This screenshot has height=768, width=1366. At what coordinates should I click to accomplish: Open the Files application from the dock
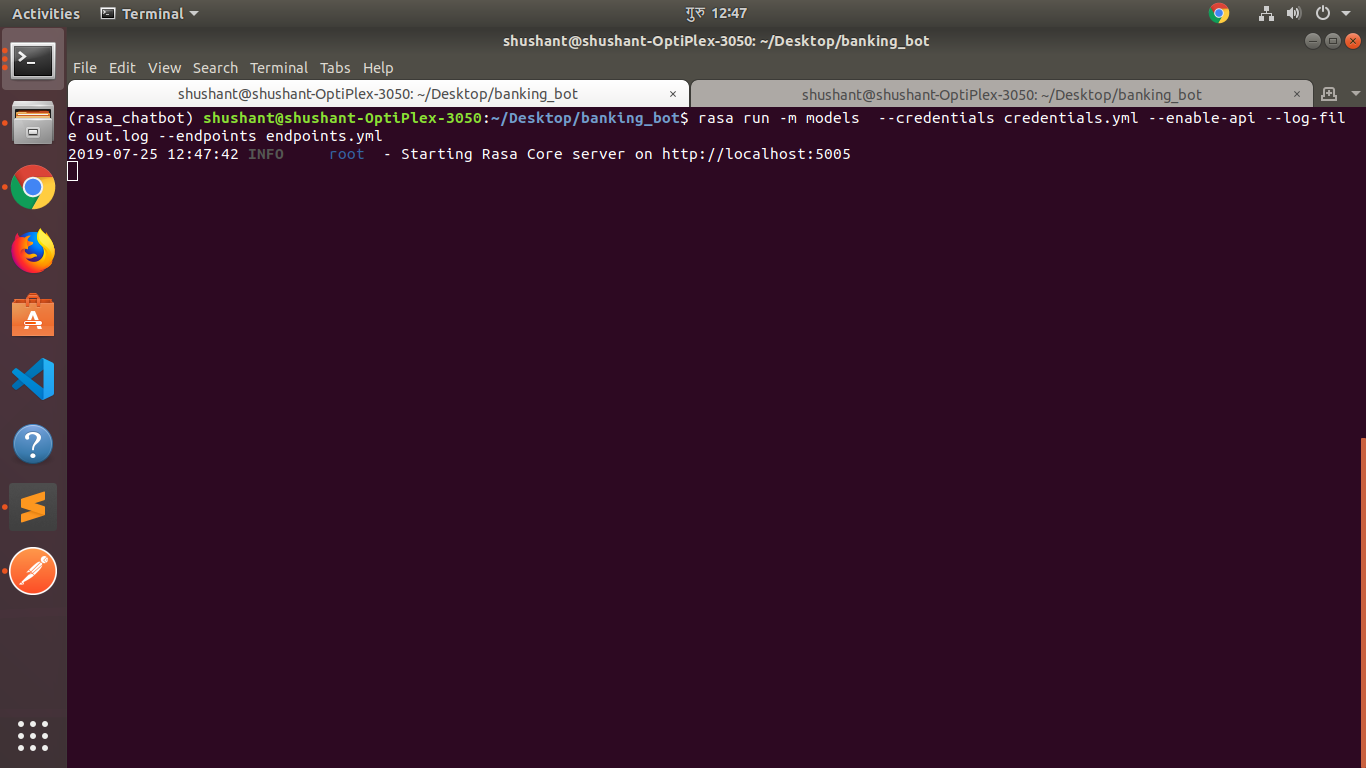click(33, 123)
